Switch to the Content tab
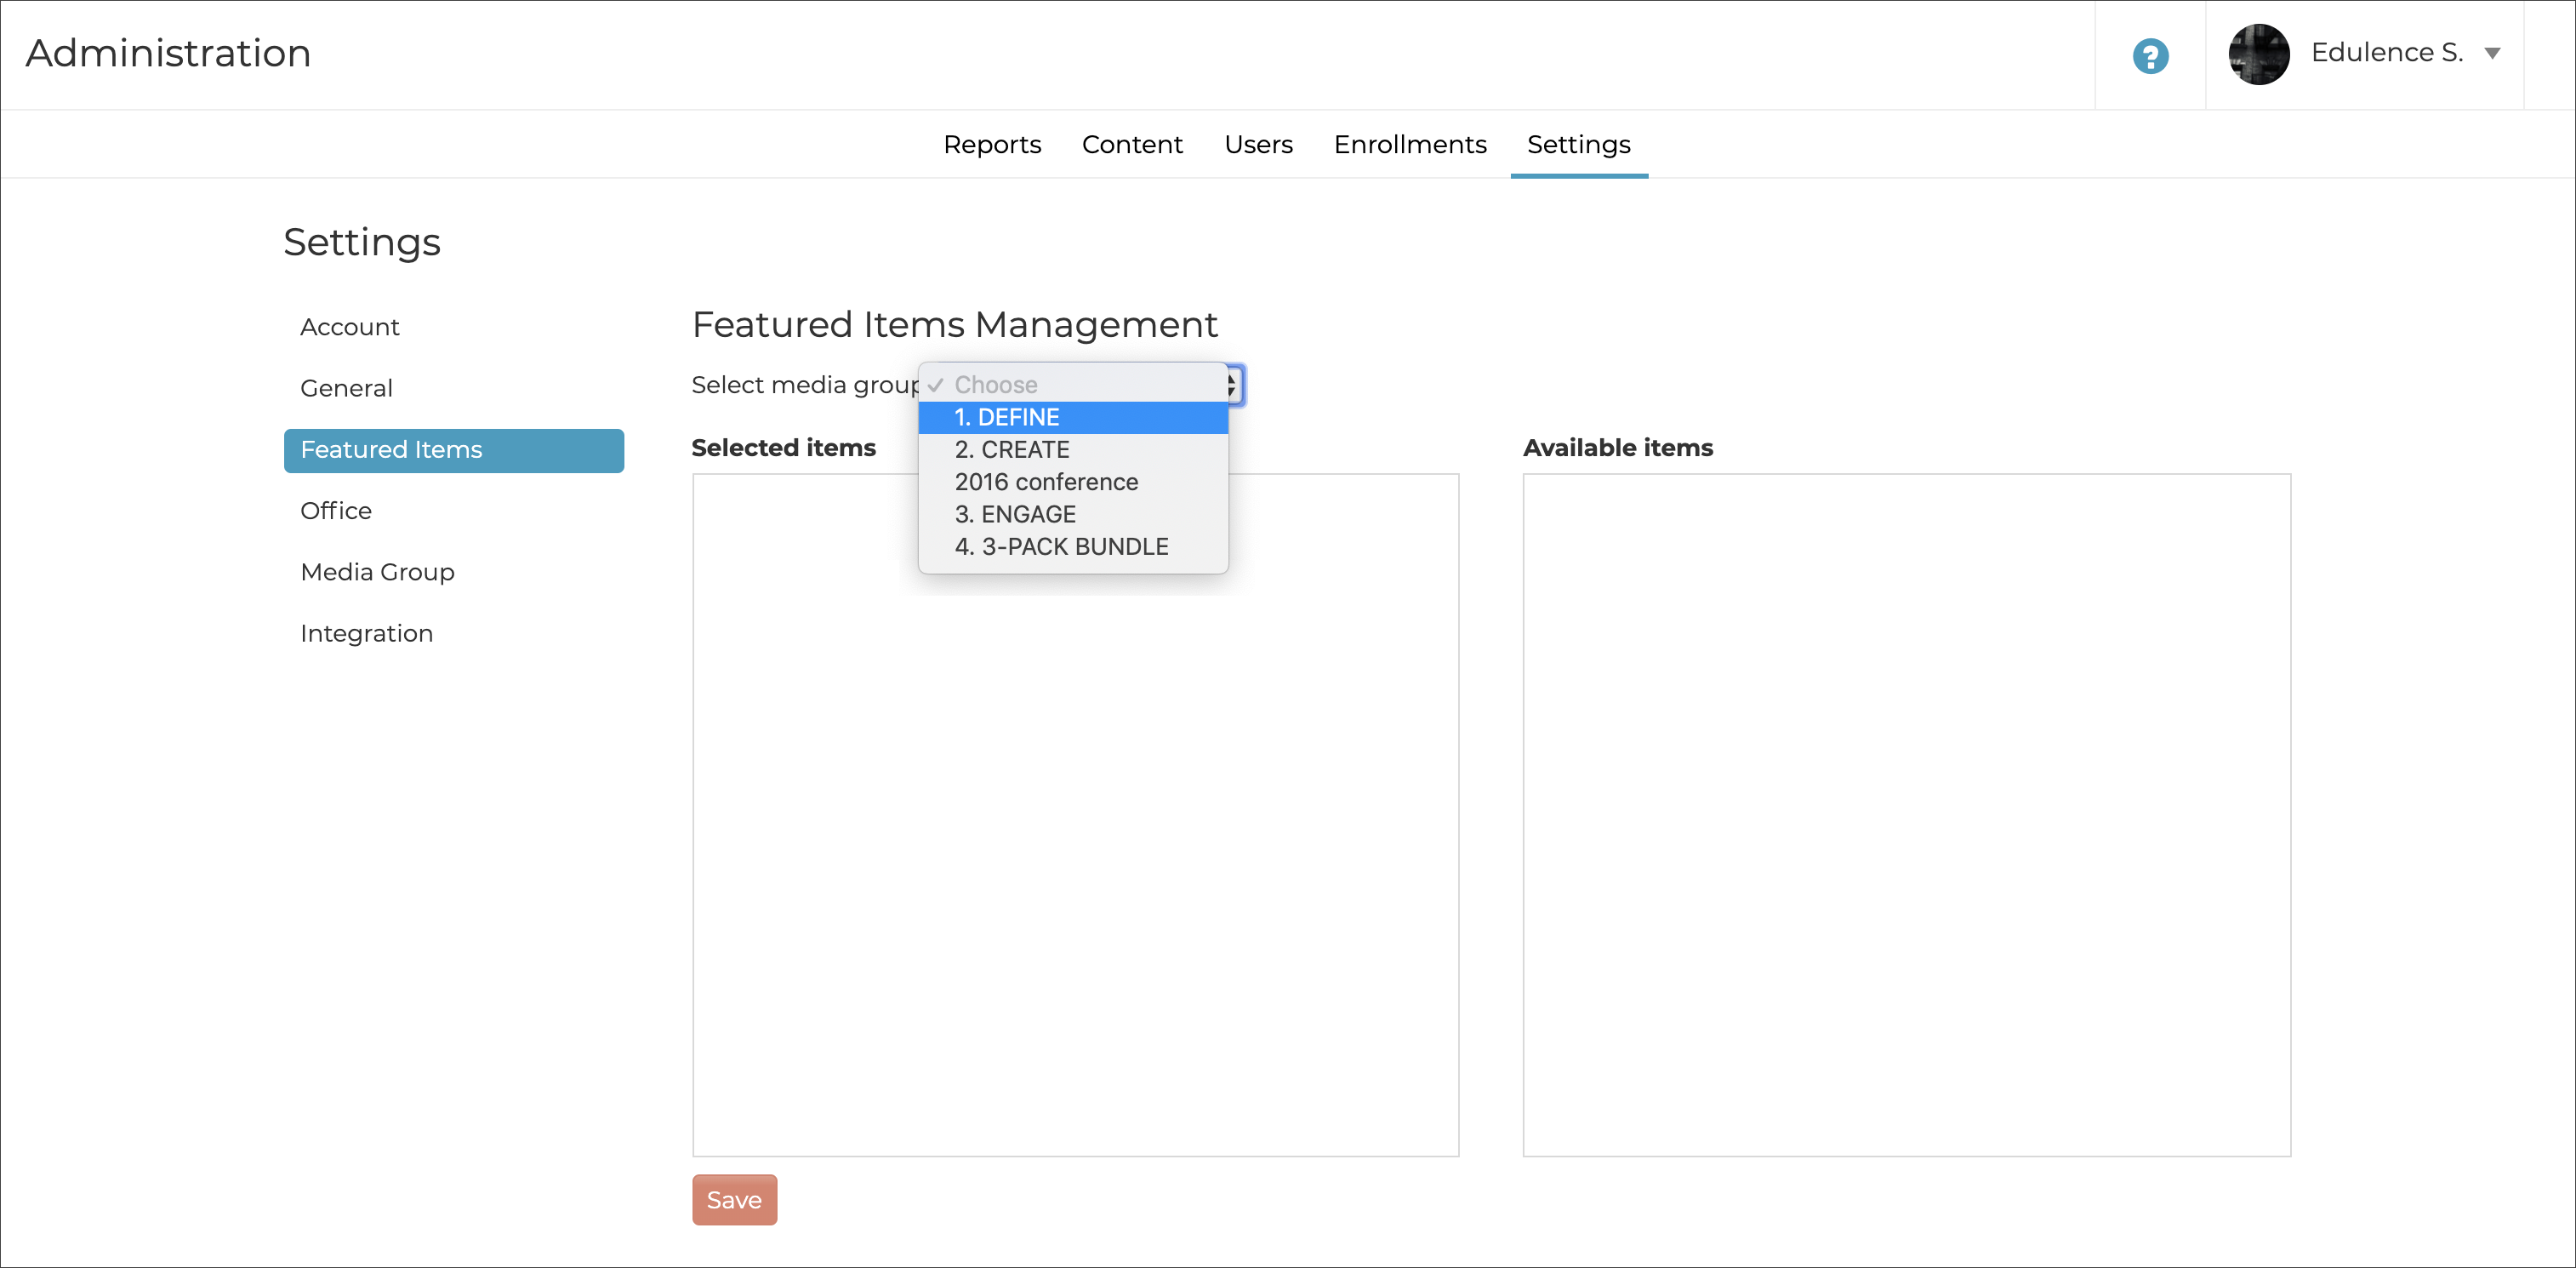2576x1268 pixels. coord(1131,145)
